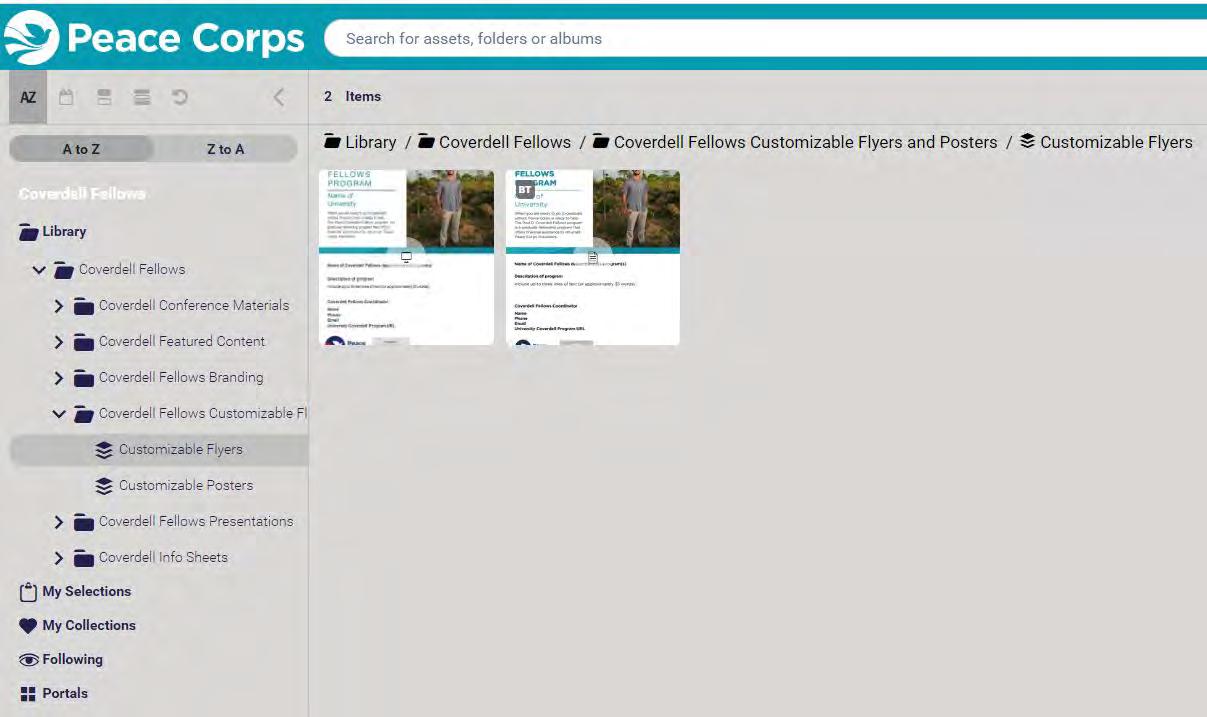Select the two-row view icon in sidebar toolbar
Image resolution: width=1207 pixels, height=717 pixels.
pyautogui.click(x=104, y=97)
